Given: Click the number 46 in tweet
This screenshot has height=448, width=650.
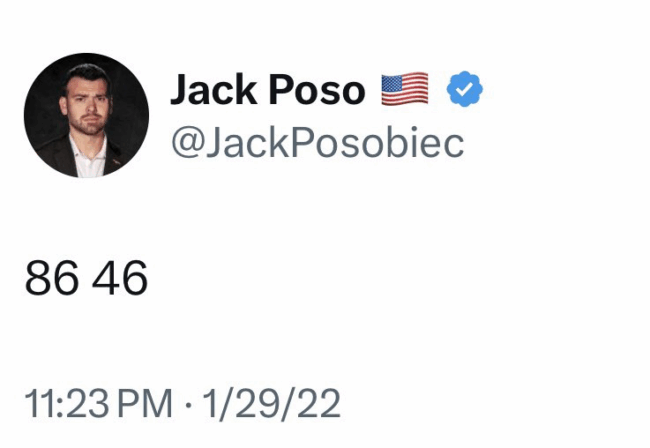Looking at the screenshot, I should tap(120, 278).
